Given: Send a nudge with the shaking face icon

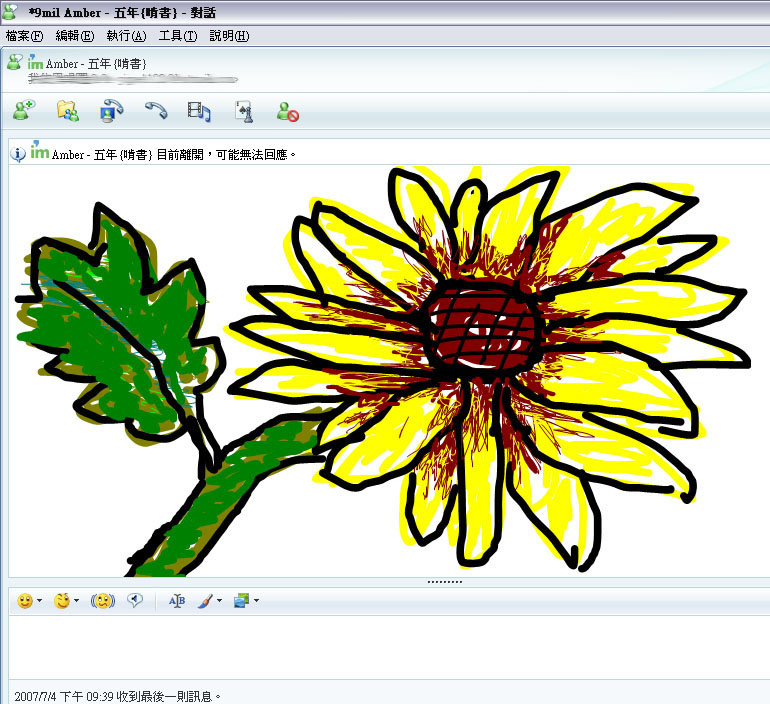Looking at the screenshot, I should [x=103, y=601].
